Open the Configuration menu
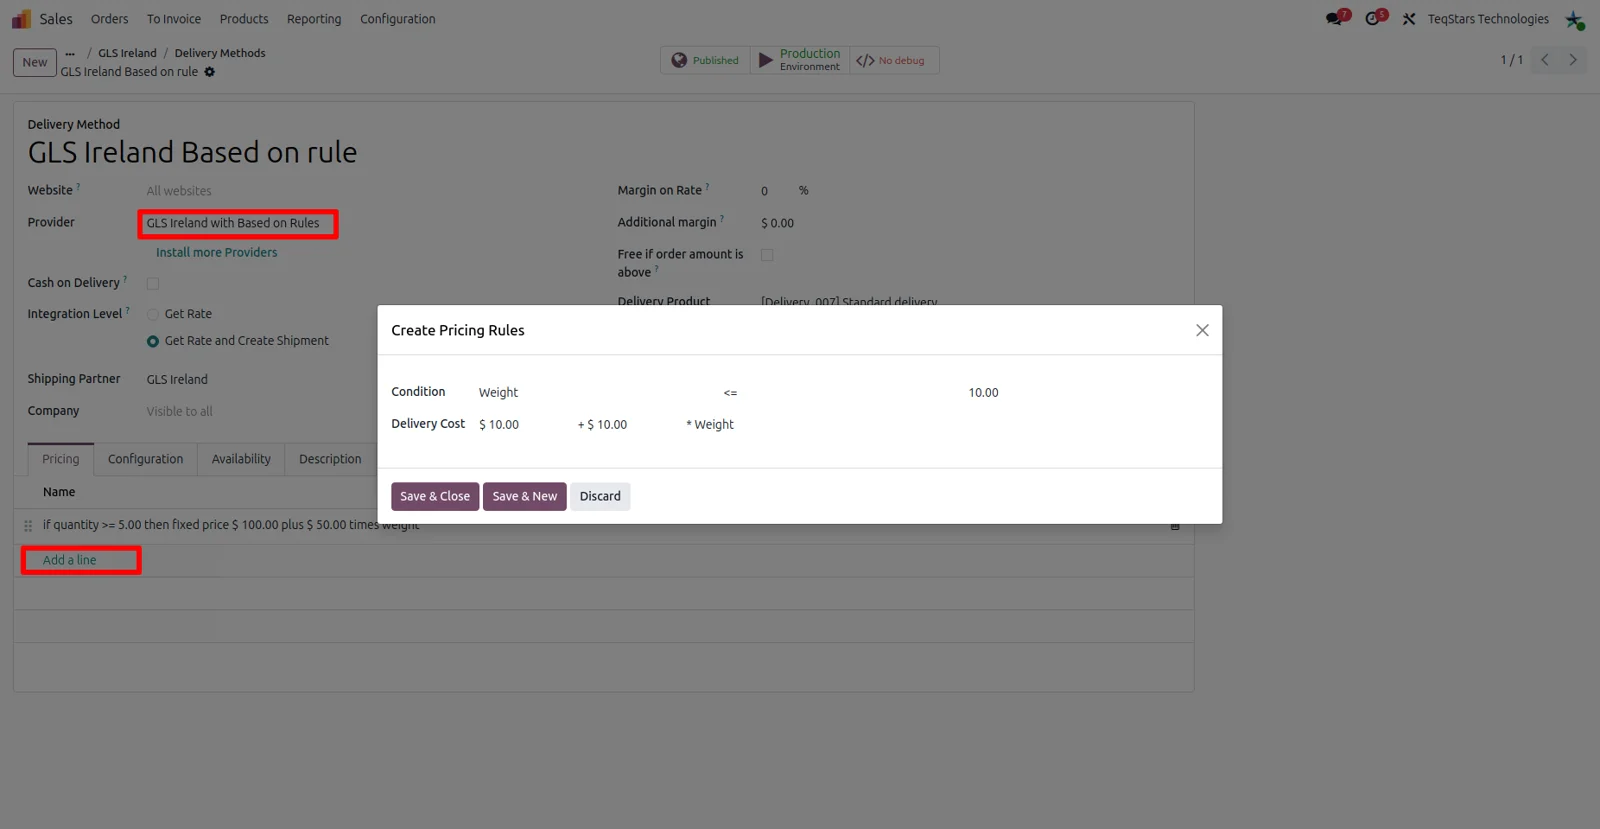This screenshot has width=1600, height=829. click(x=398, y=19)
